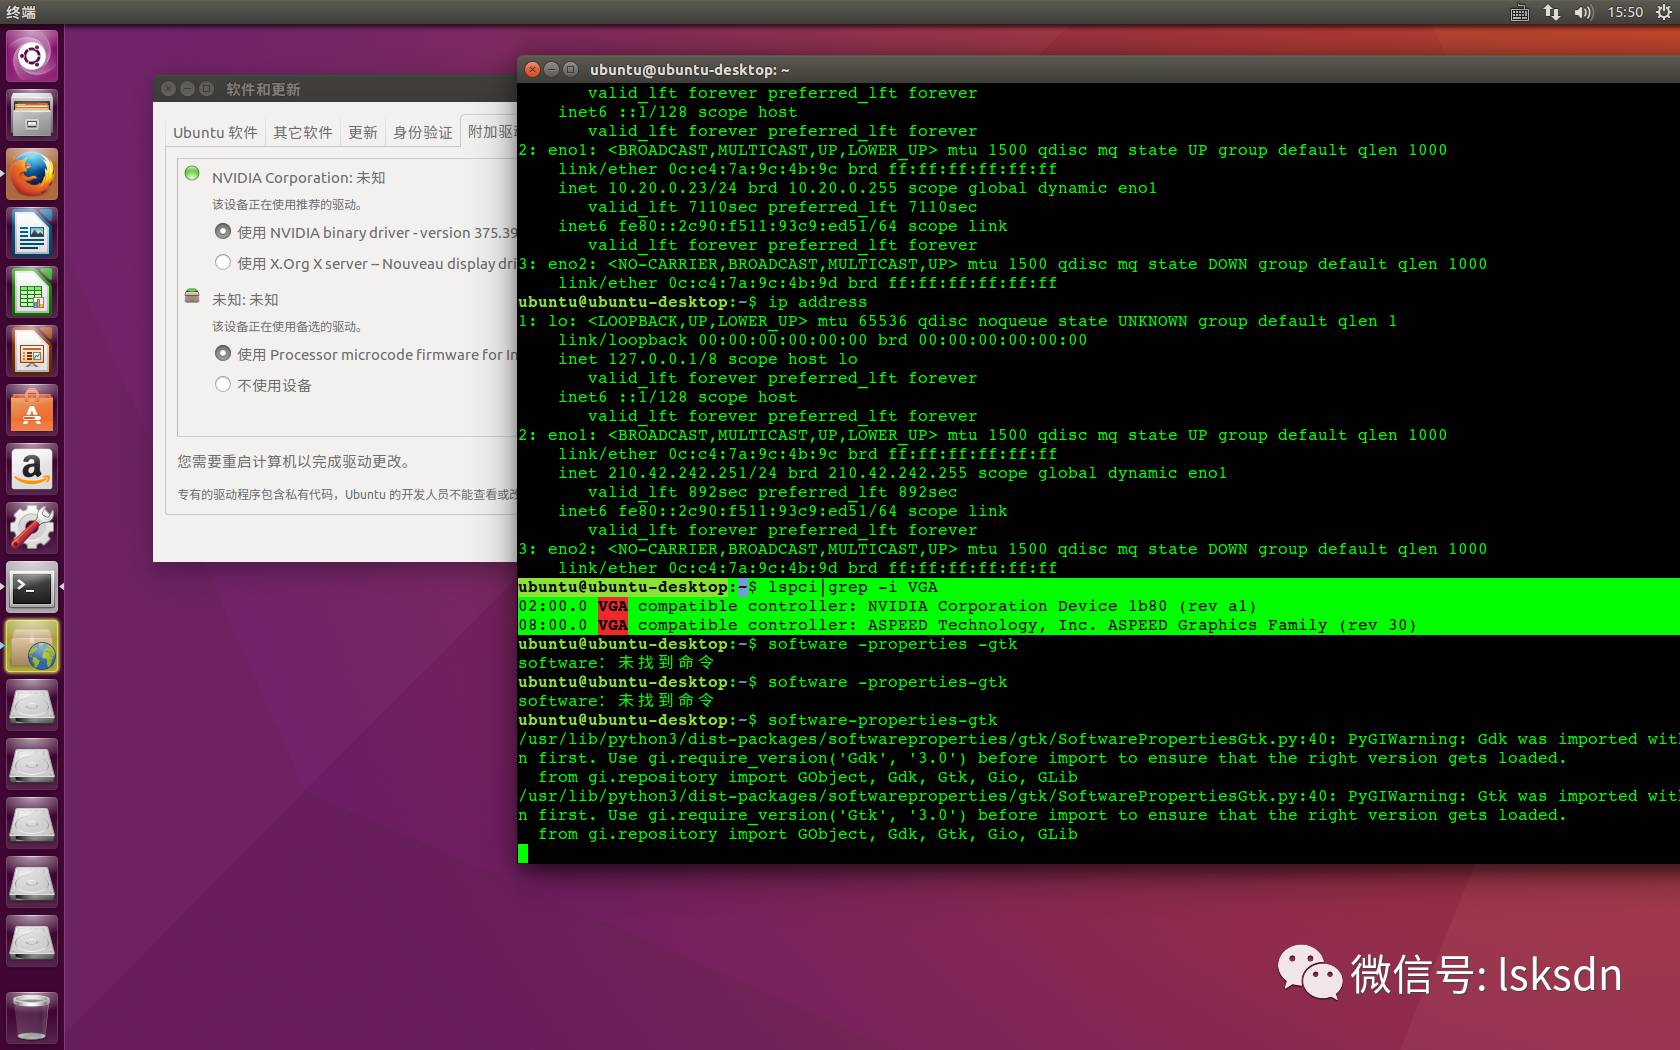Launch LibreOffice Calc spreadsheet
The height and width of the screenshot is (1050, 1680).
pyautogui.click(x=31, y=291)
